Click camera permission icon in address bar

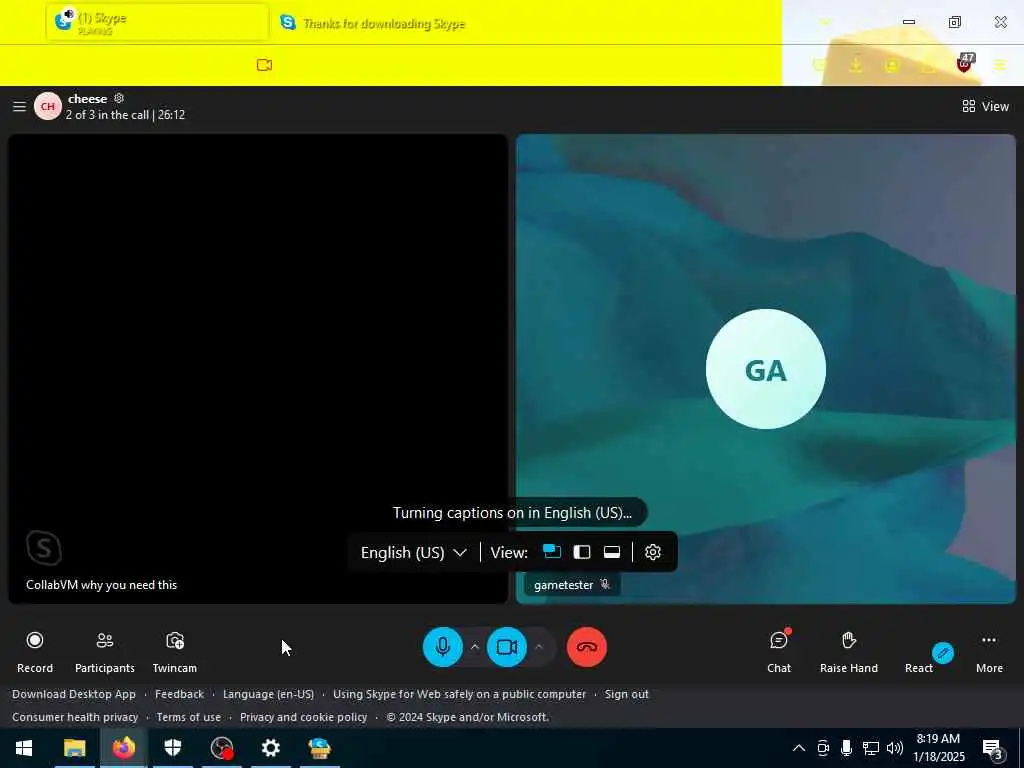(264, 65)
